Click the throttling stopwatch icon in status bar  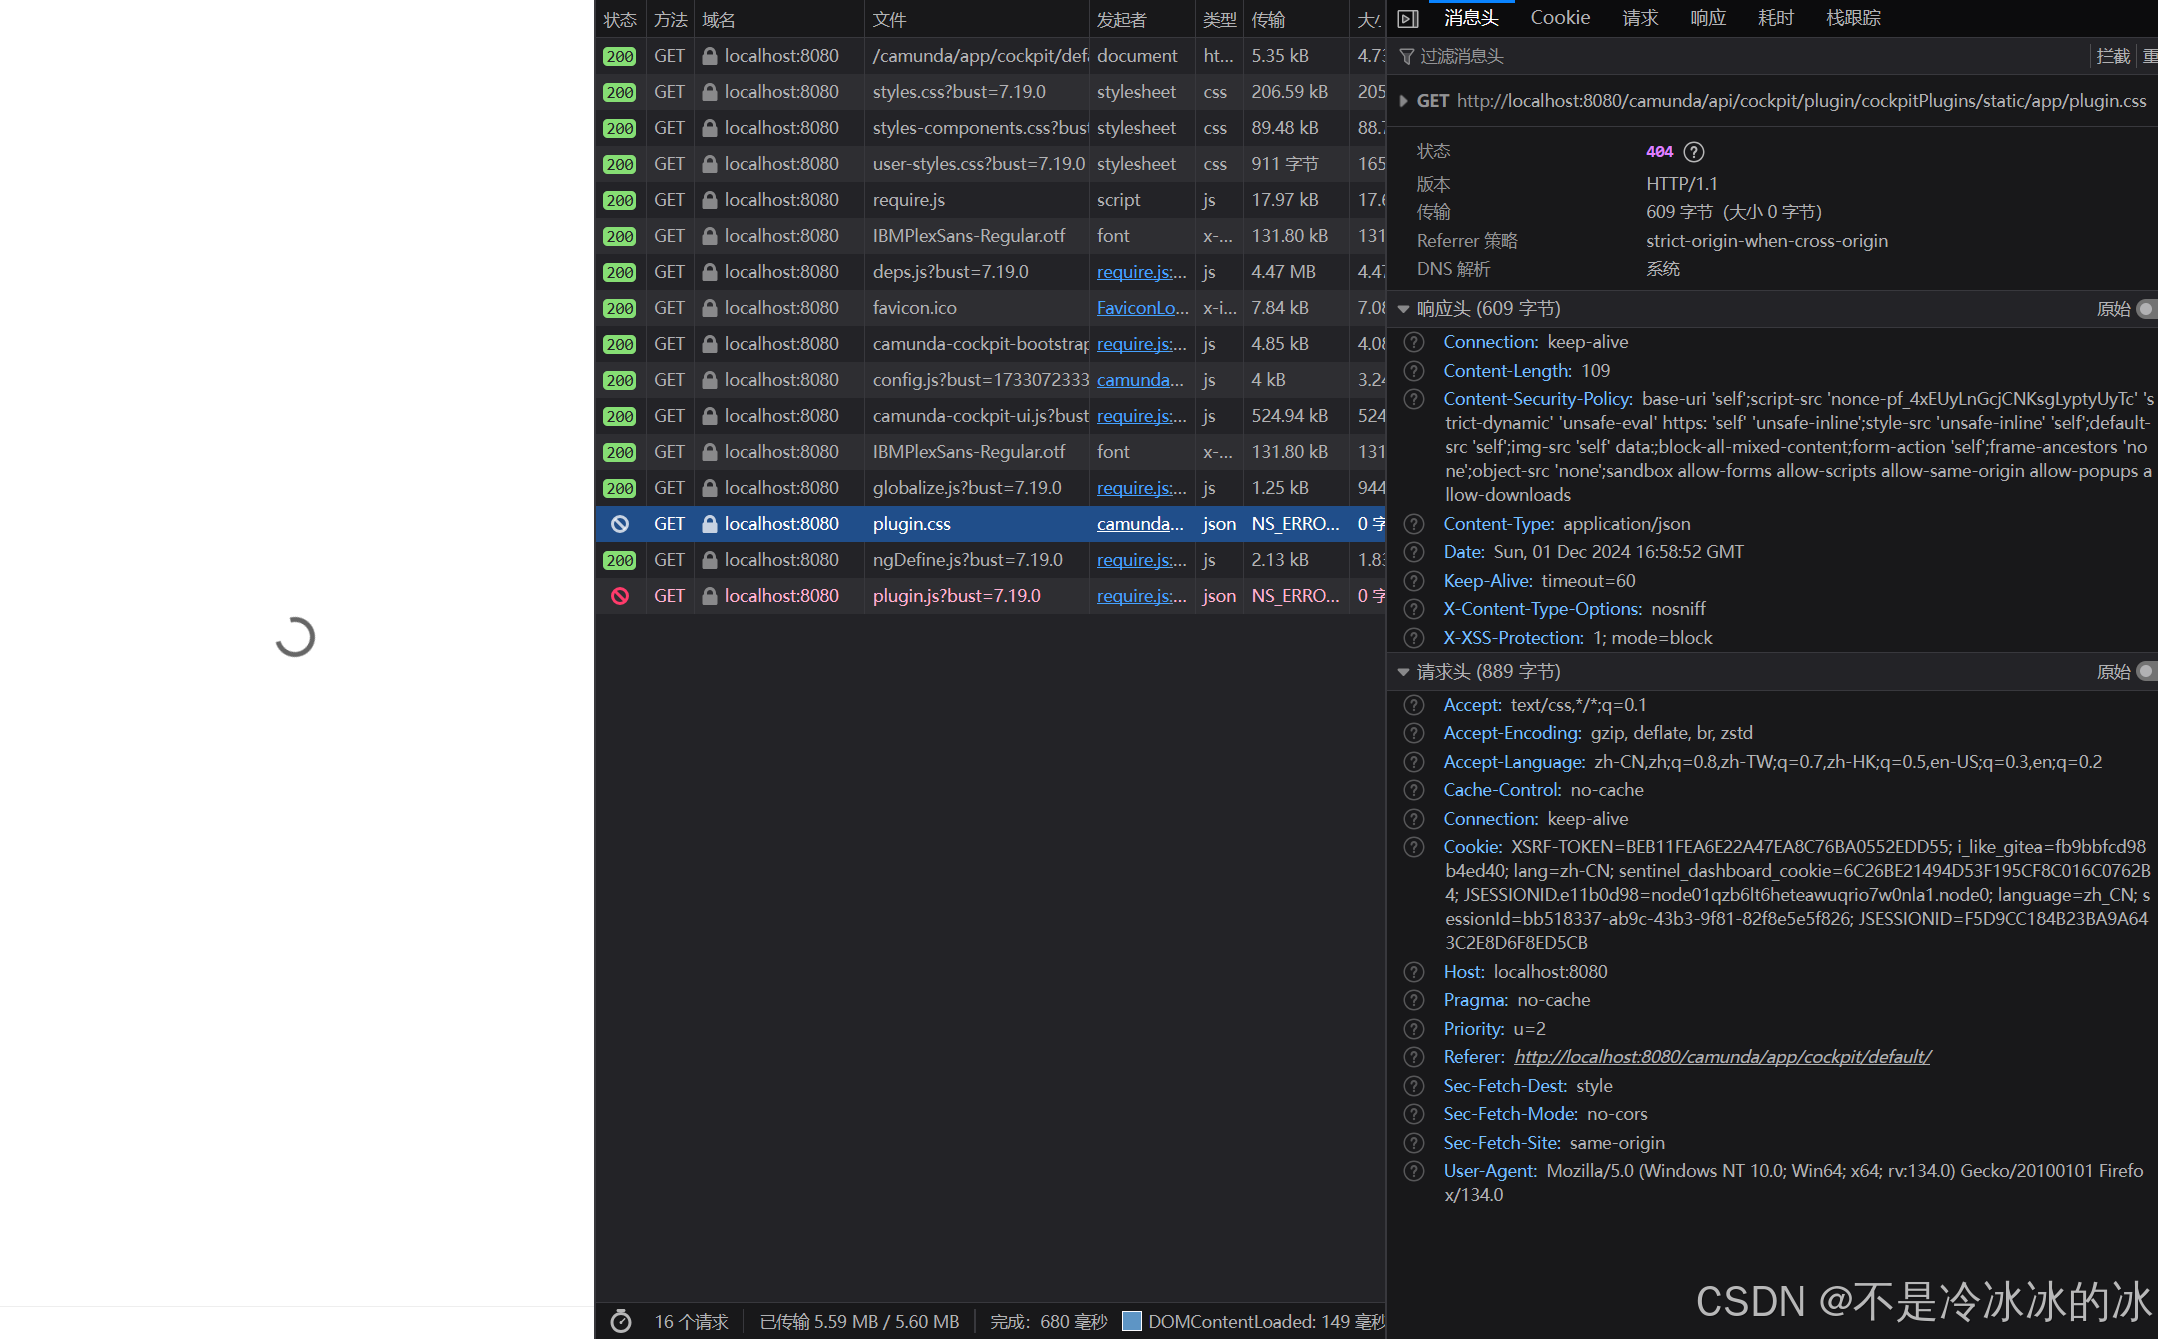pyautogui.click(x=621, y=1321)
